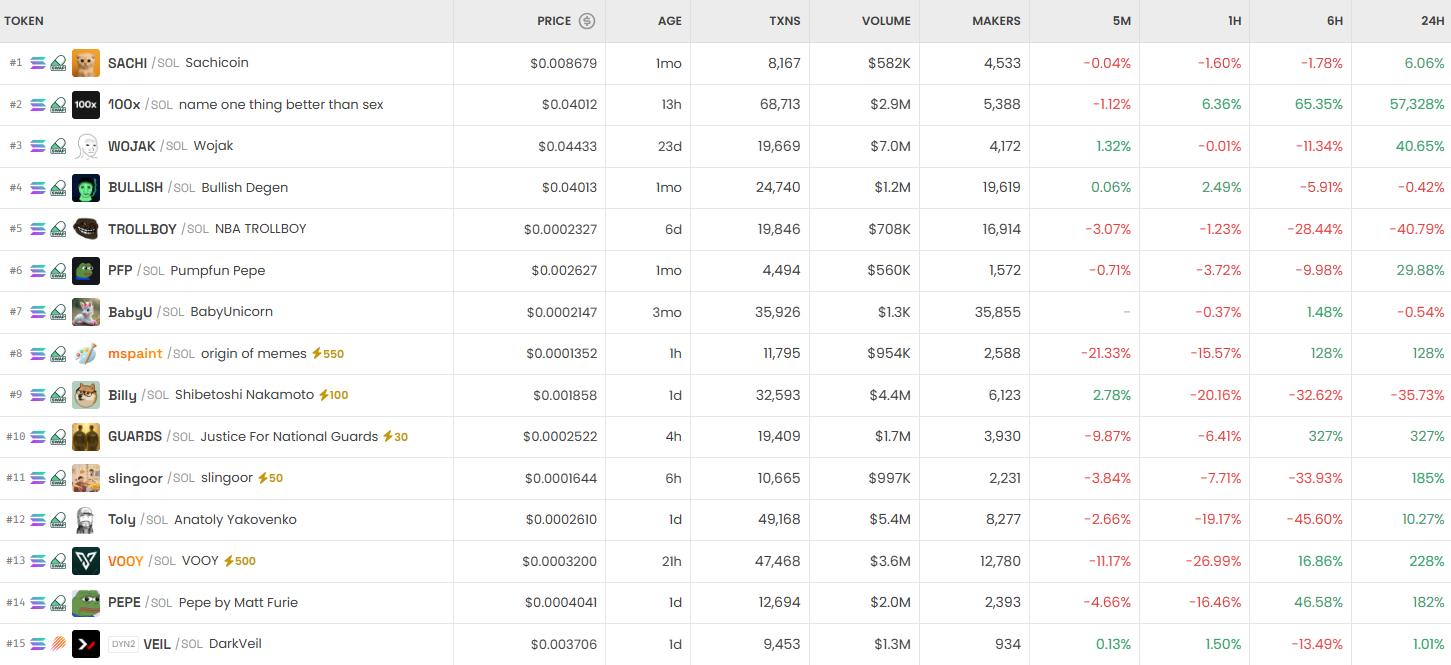Click the Solana icon on the slingoor row
Viewport: 1451px width, 665px height.
click(37, 478)
